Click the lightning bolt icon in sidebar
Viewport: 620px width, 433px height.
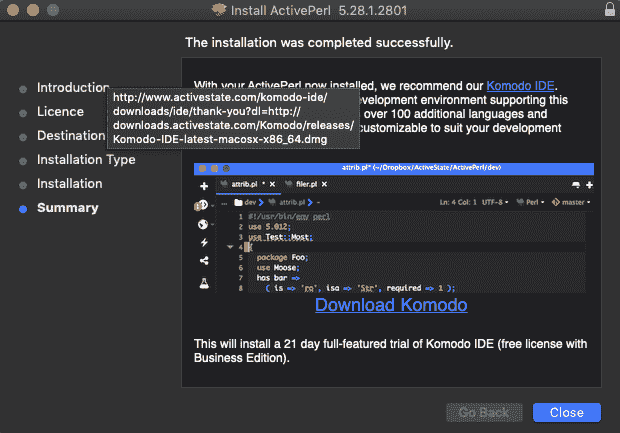point(204,242)
